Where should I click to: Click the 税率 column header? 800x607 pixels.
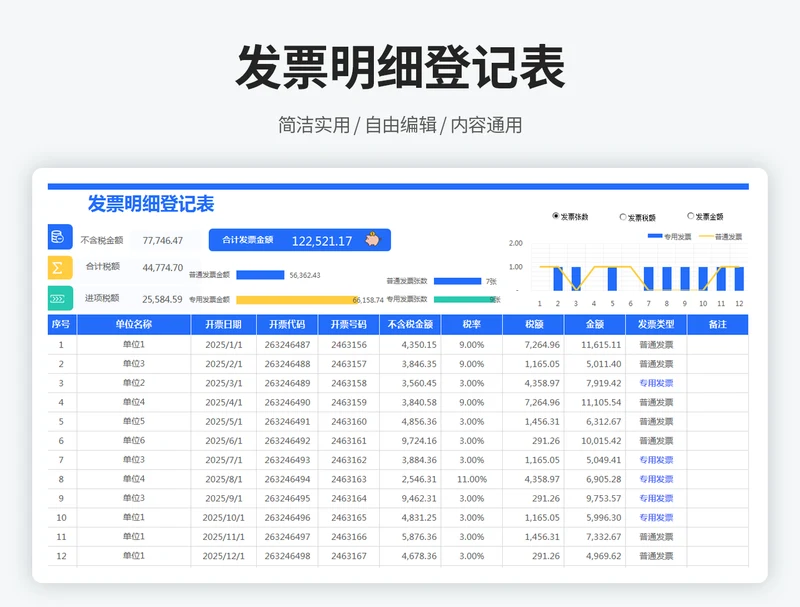pos(472,324)
